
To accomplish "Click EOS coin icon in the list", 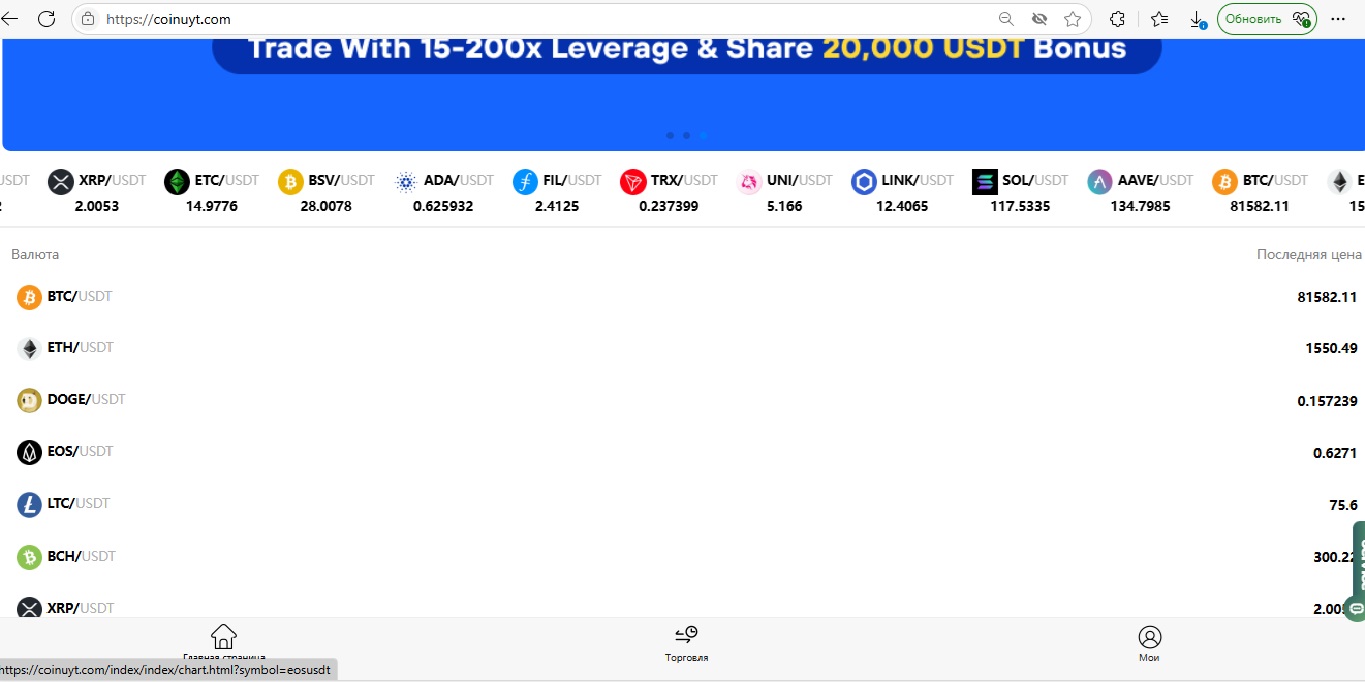I will (x=29, y=453).
